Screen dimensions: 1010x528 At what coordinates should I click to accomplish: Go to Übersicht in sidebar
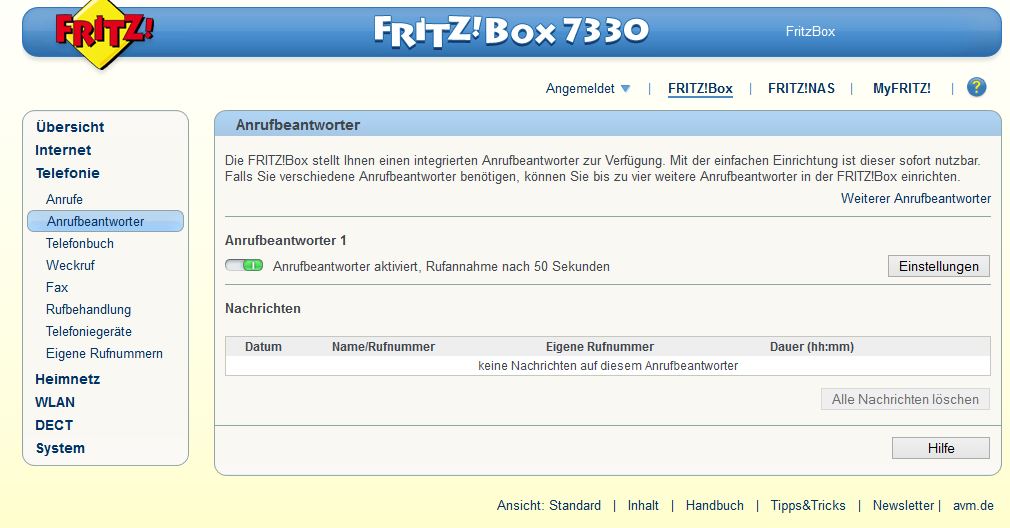[70, 127]
